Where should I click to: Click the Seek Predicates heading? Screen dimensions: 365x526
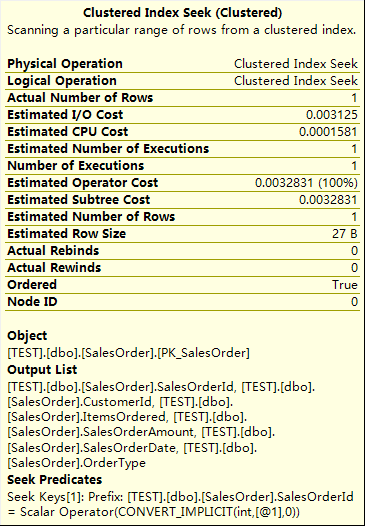(55, 480)
